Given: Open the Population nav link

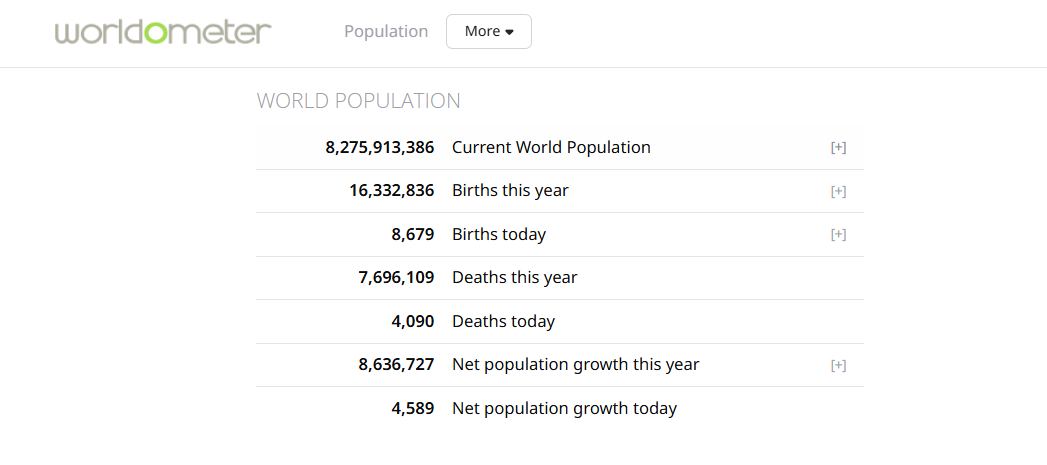Looking at the screenshot, I should [x=386, y=31].
